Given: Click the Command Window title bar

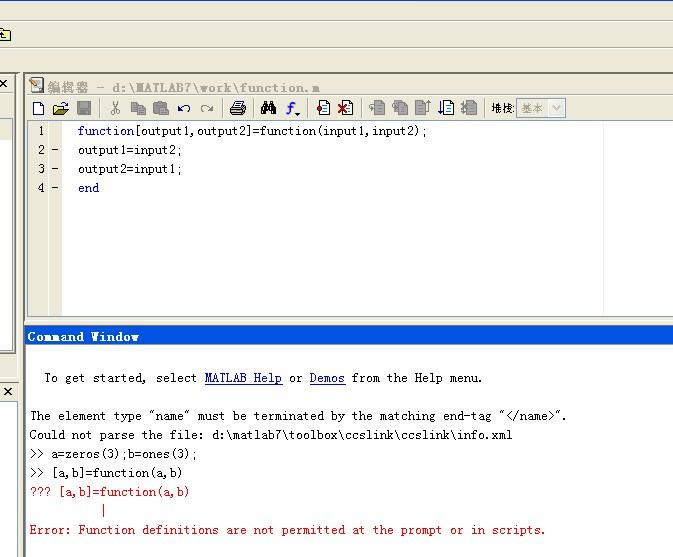Looking at the screenshot, I should pos(349,336).
